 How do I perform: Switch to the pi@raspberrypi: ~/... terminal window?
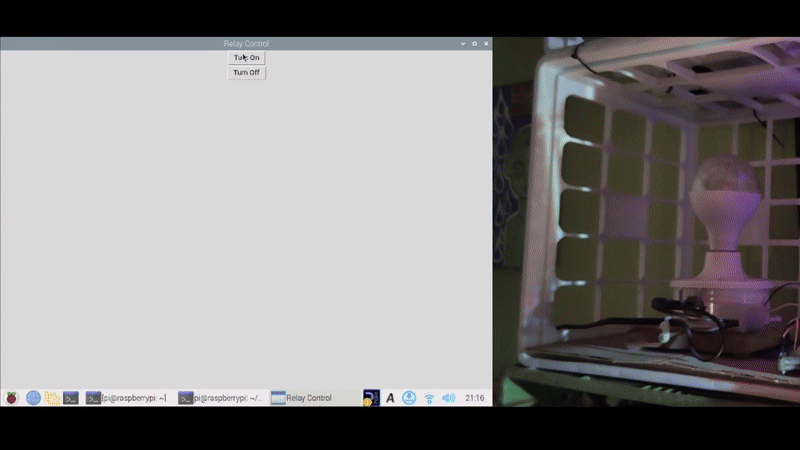click(221, 397)
